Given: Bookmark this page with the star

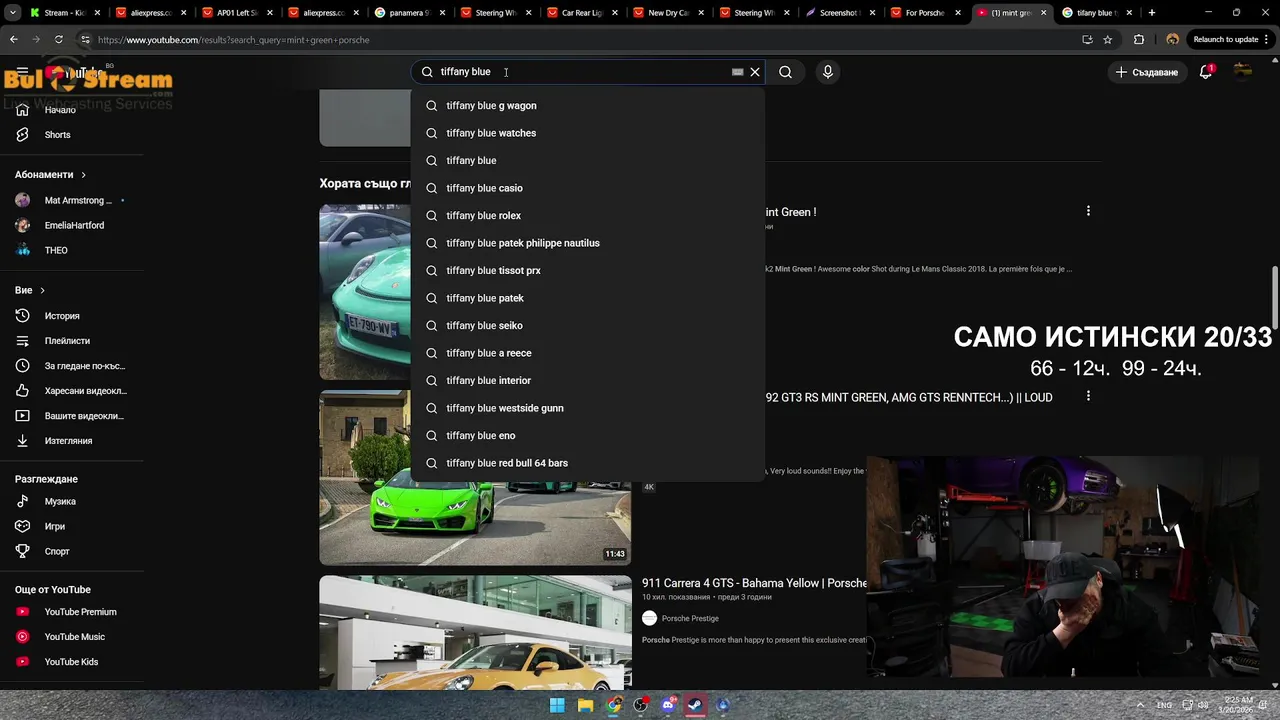Looking at the screenshot, I should pyautogui.click(x=1107, y=39).
